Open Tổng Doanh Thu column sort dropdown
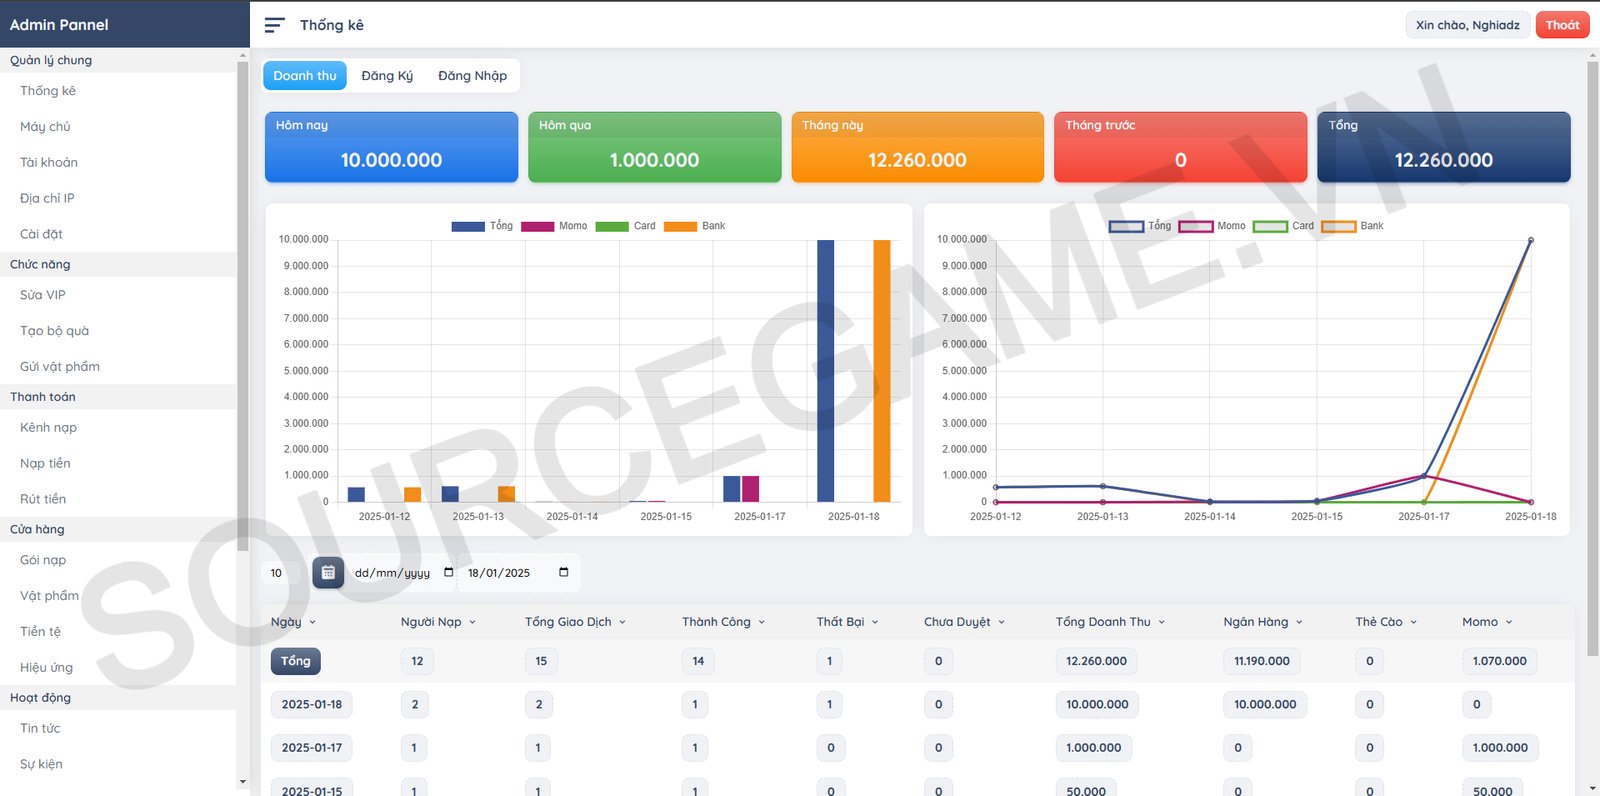The image size is (1600, 796). pyautogui.click(x=1161, y=622)
